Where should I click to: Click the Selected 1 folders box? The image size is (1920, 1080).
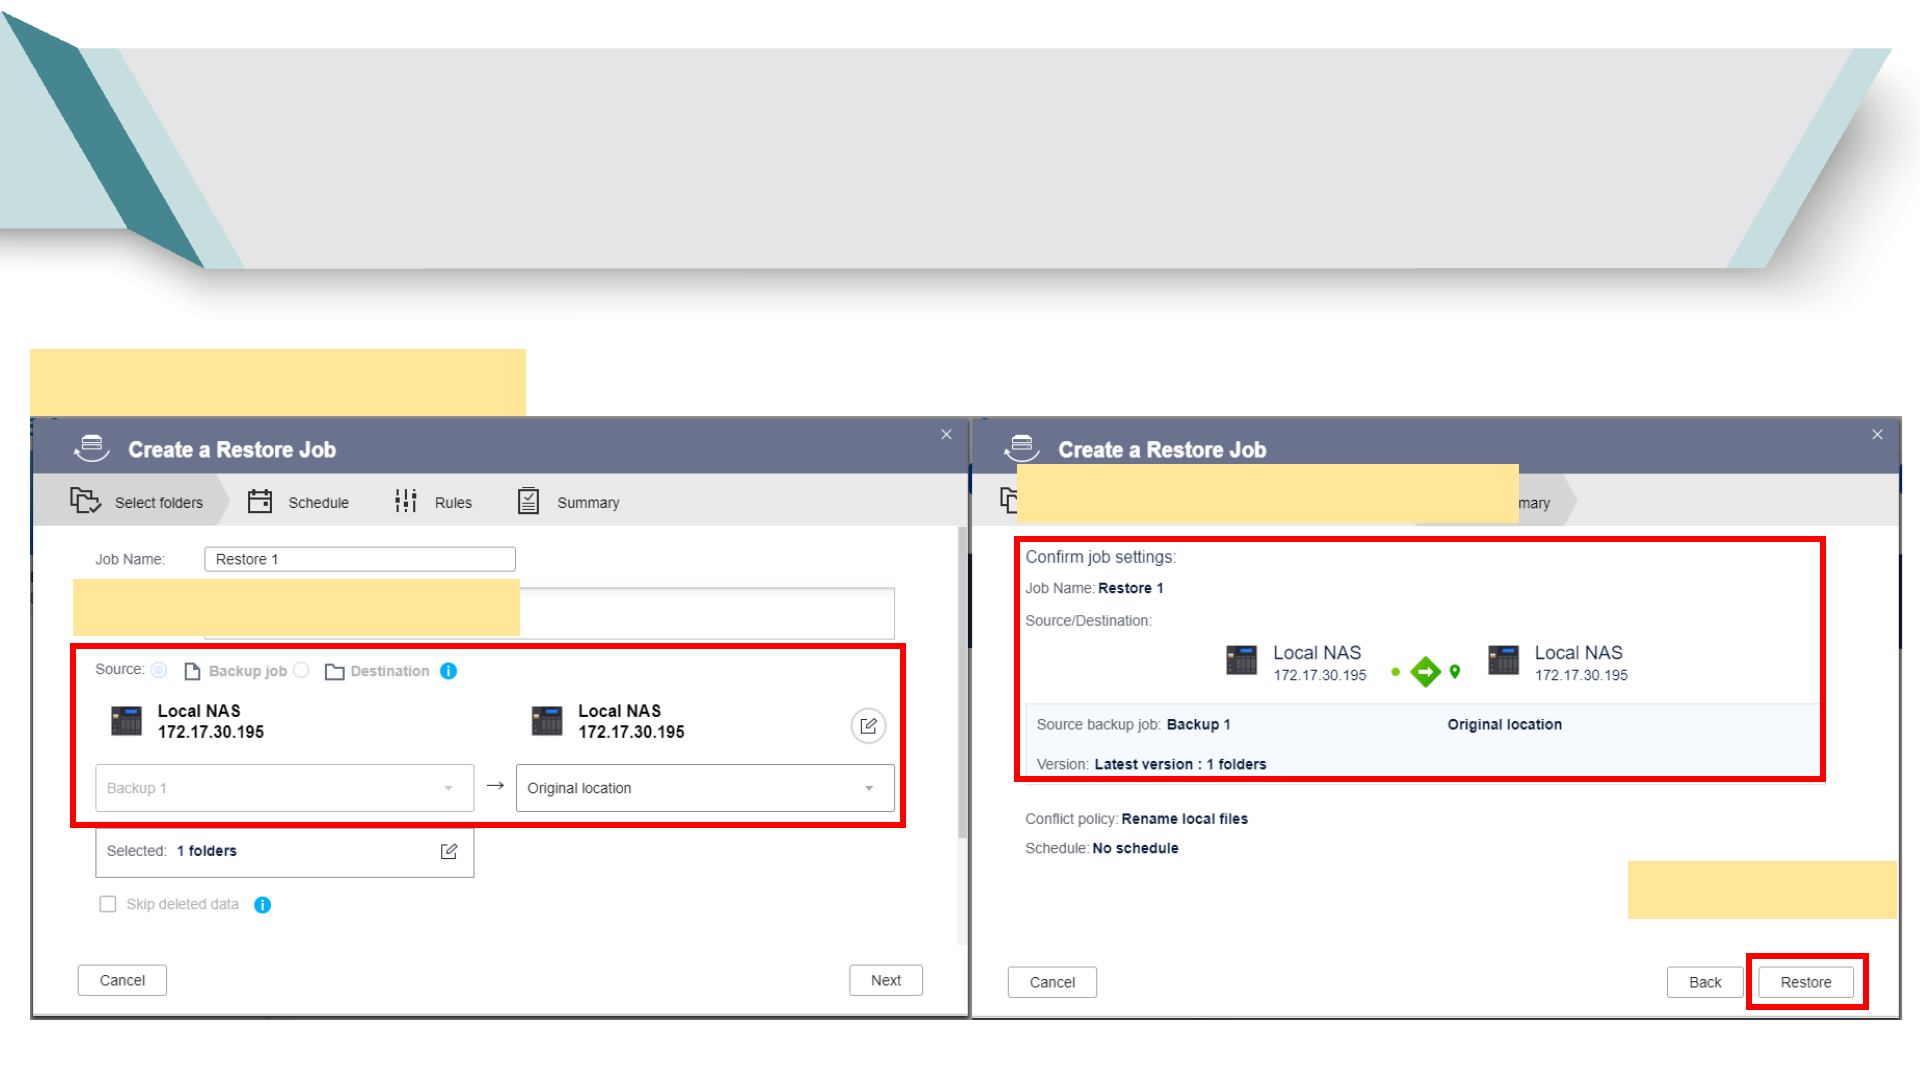pyautogui.click(x=284, y=852)
